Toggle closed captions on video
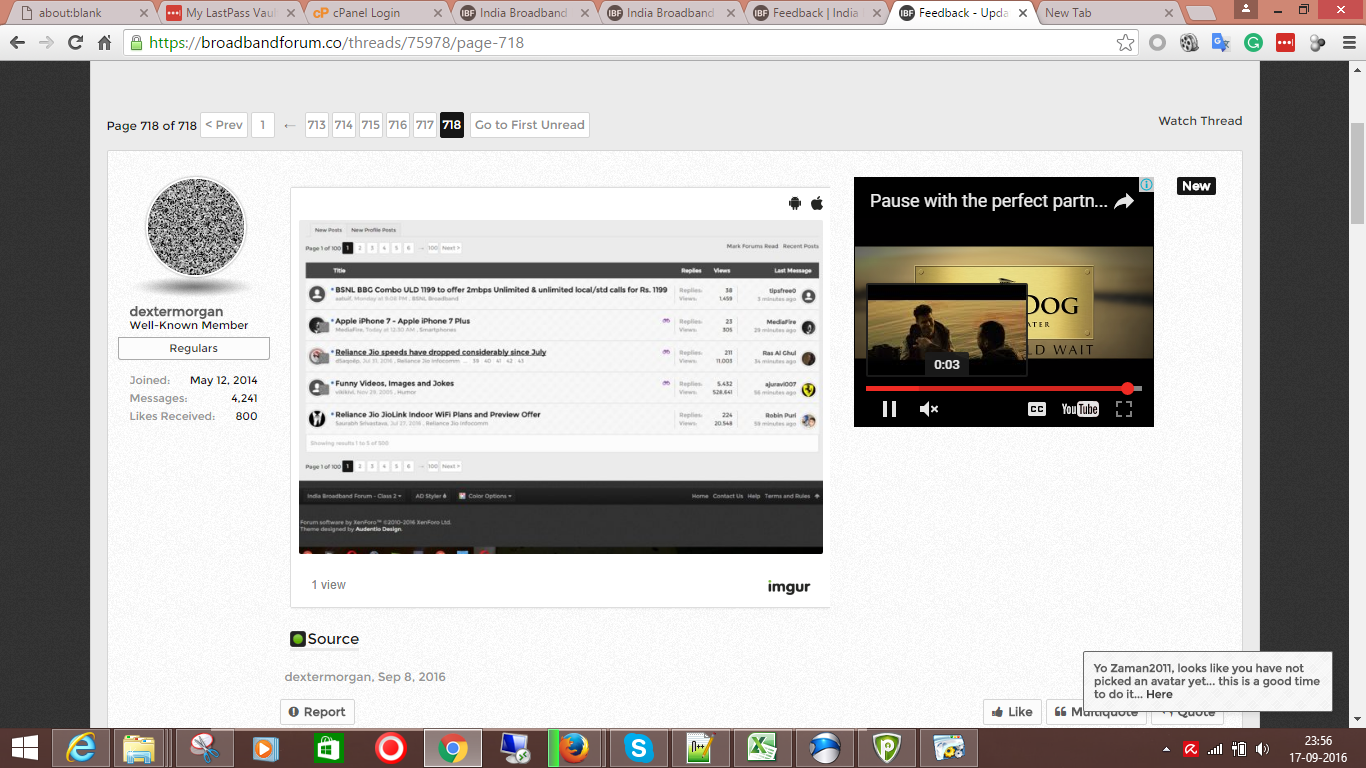 pos(1037,409)
